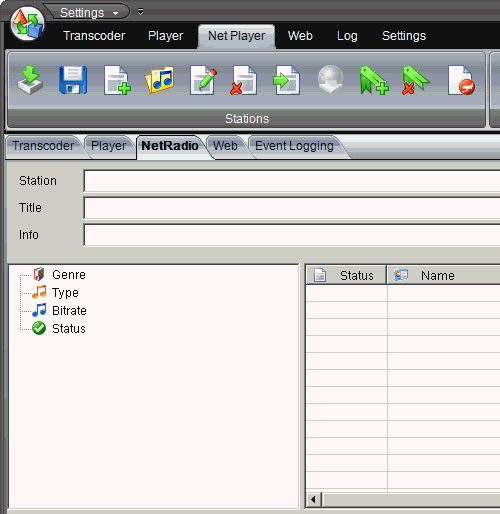Sort list by Status column header
The width and height of the screenshot is (500, 514).
pyautogui.click(x=346, y=275)
